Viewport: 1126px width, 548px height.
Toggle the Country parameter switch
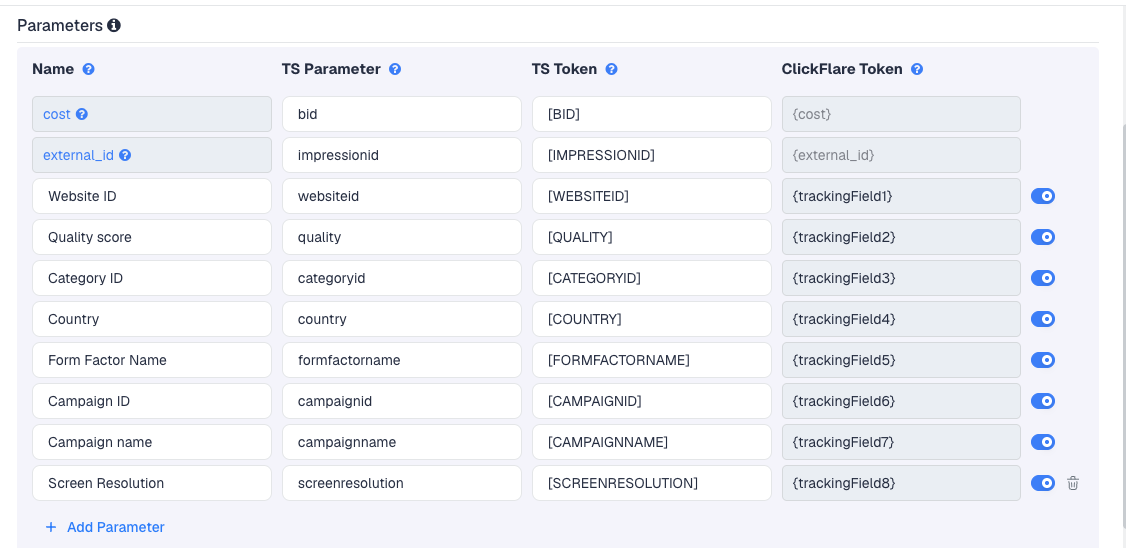click(1043, 319)
